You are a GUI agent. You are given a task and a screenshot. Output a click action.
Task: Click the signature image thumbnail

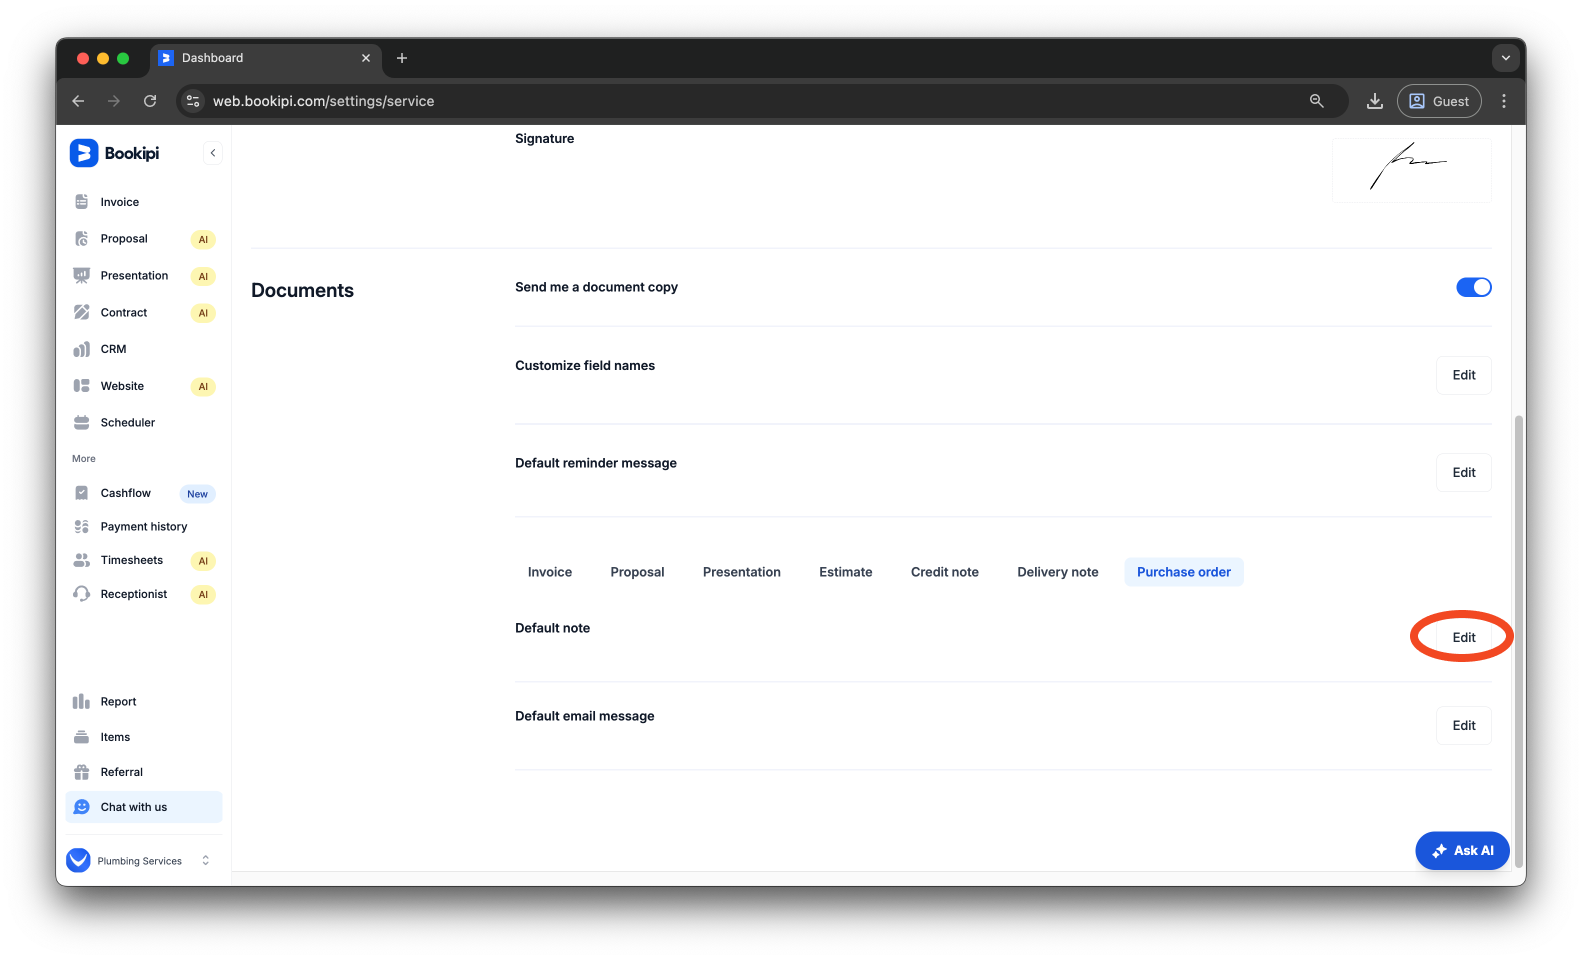pos(1412,170)
